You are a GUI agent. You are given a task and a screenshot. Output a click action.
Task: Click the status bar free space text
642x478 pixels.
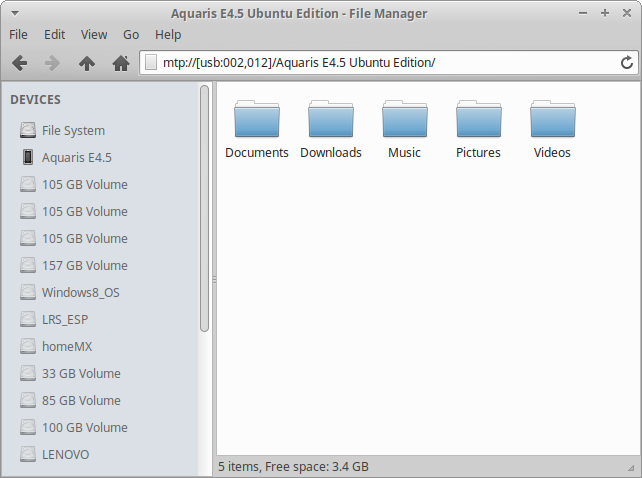click(293, 467)
